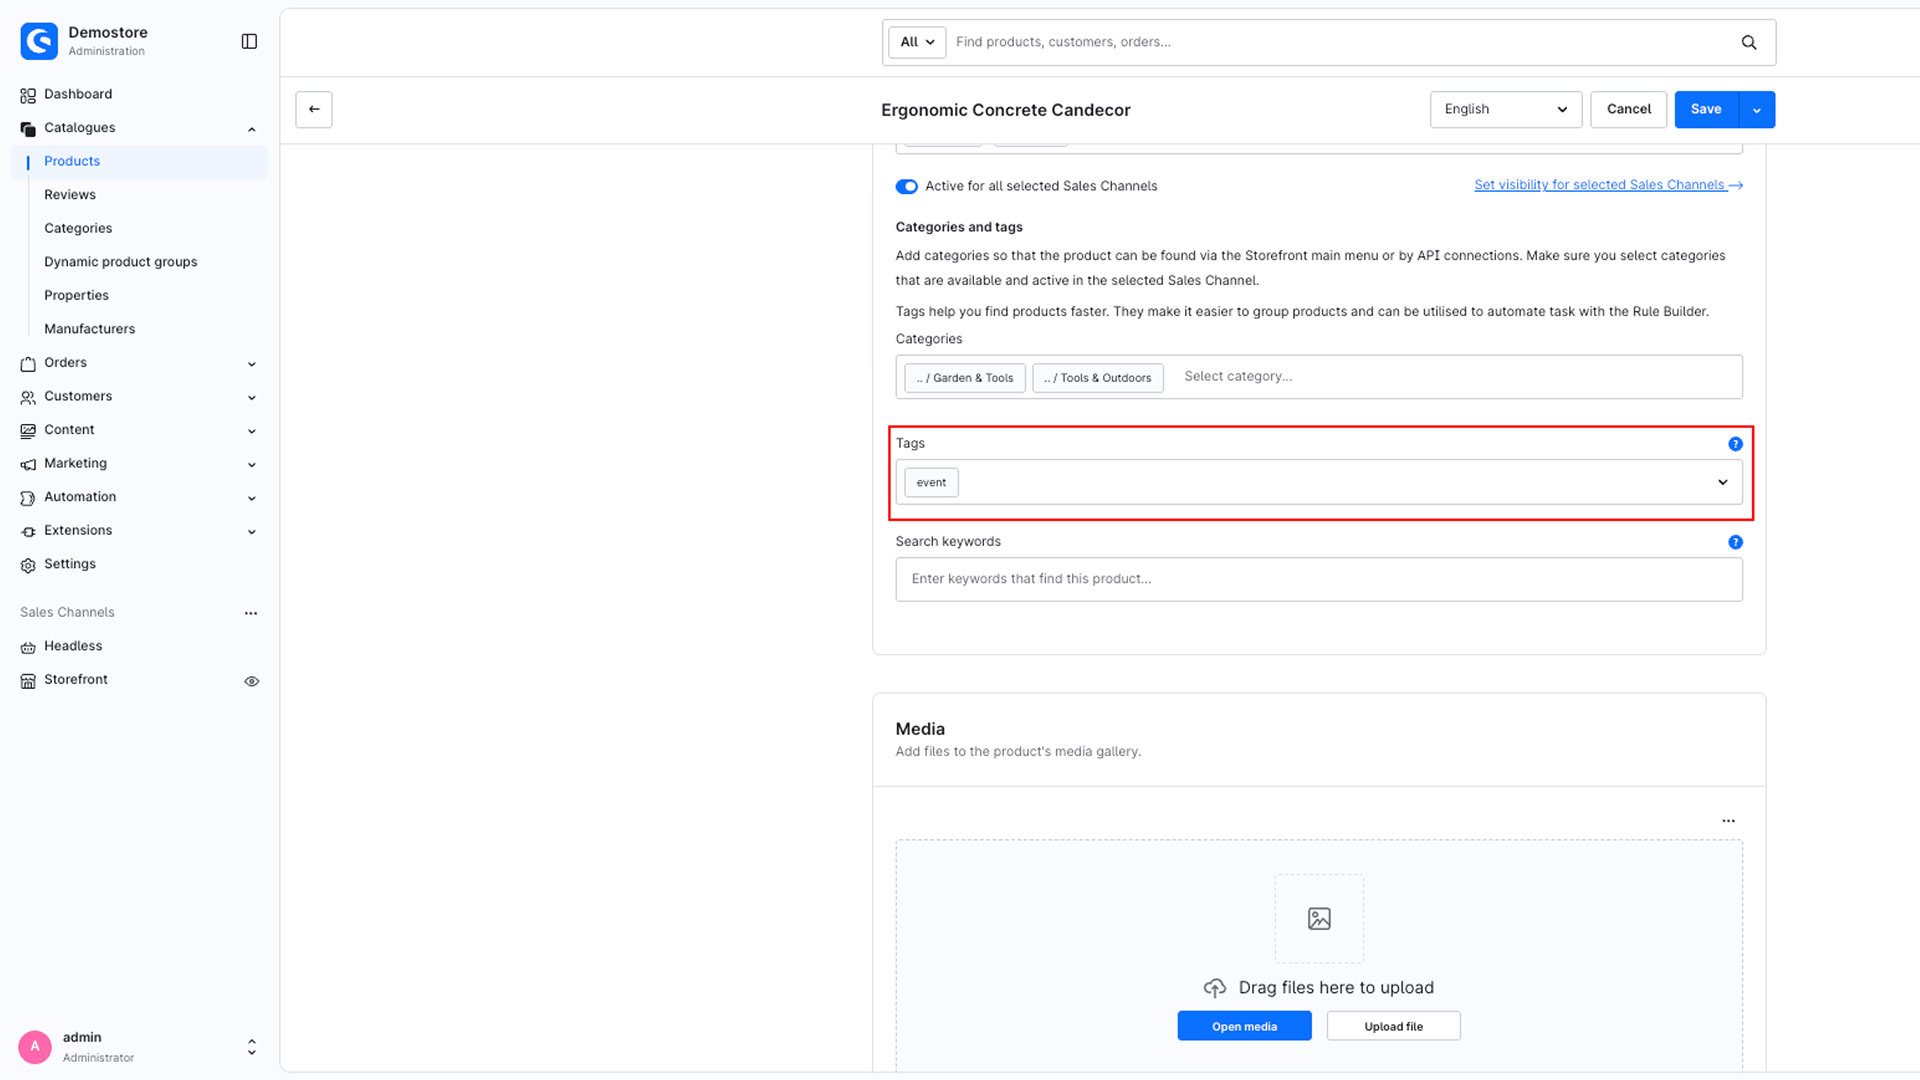Viewport: 1920px width, 1080px height.
Task: Collapse the Catalogues menu section
Action: click(252, 129)
